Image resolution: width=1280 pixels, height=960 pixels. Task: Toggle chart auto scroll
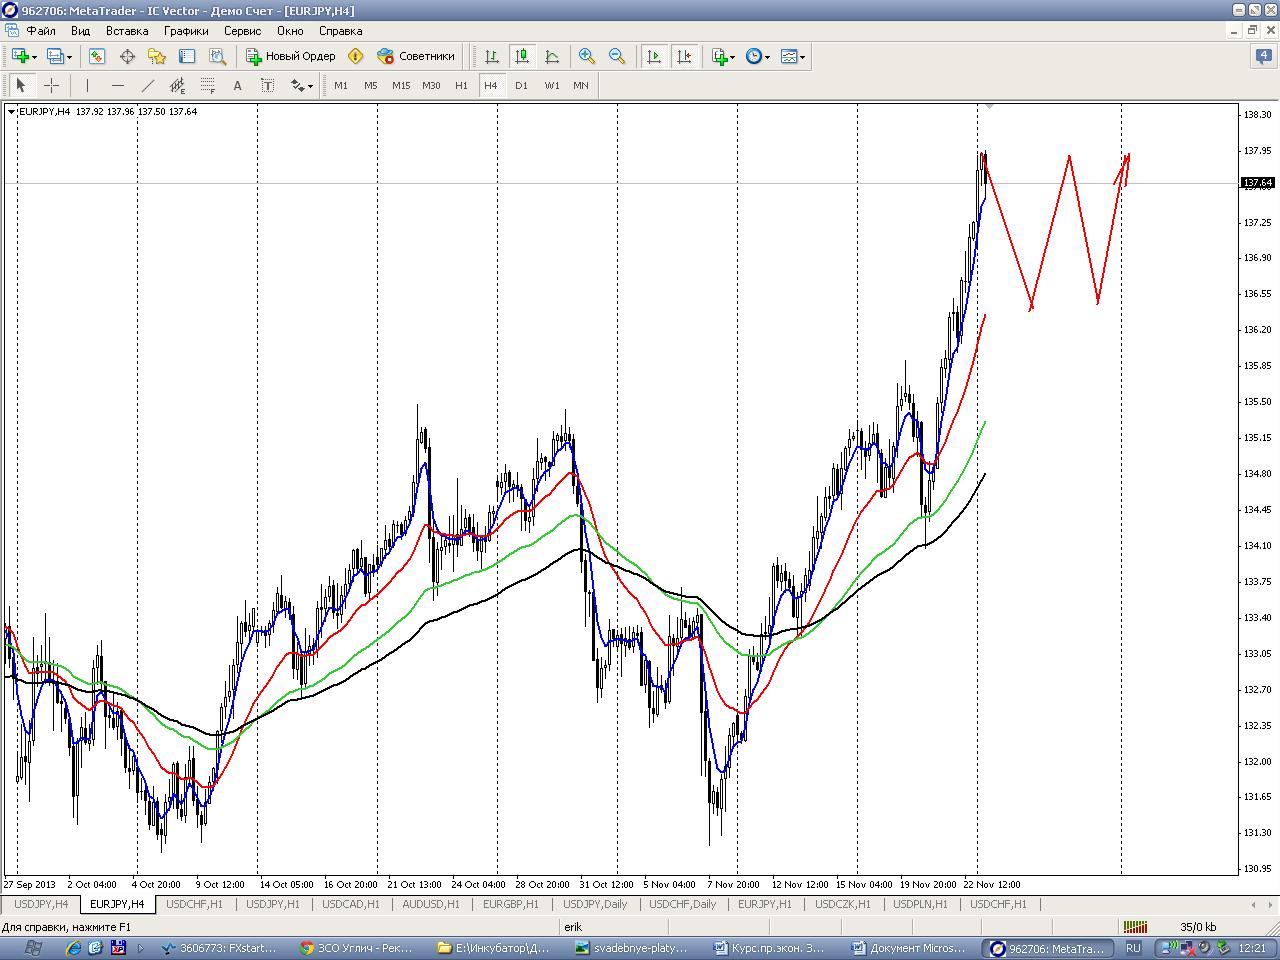click(654, 57)
